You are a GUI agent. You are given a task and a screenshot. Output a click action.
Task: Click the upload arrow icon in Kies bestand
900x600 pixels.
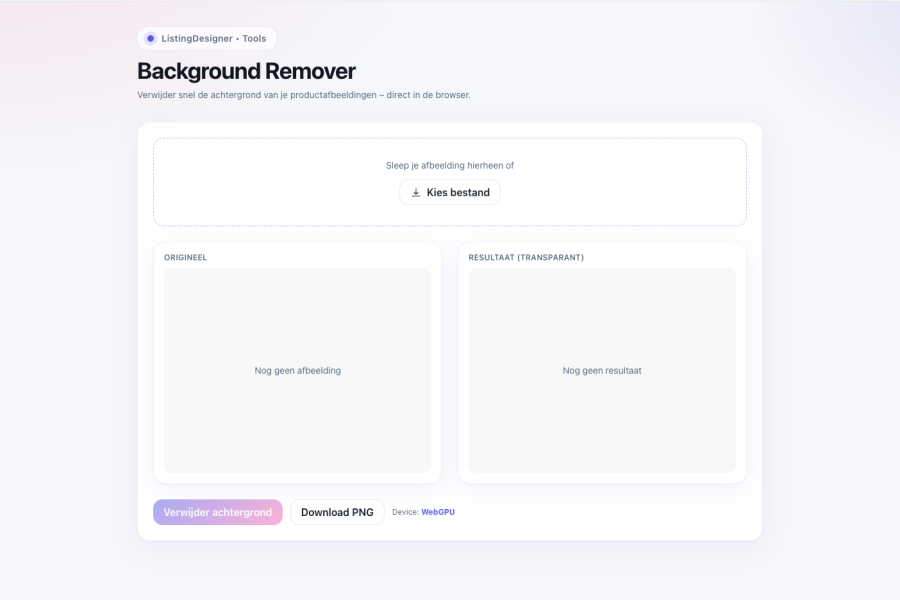tap(416, 192)
